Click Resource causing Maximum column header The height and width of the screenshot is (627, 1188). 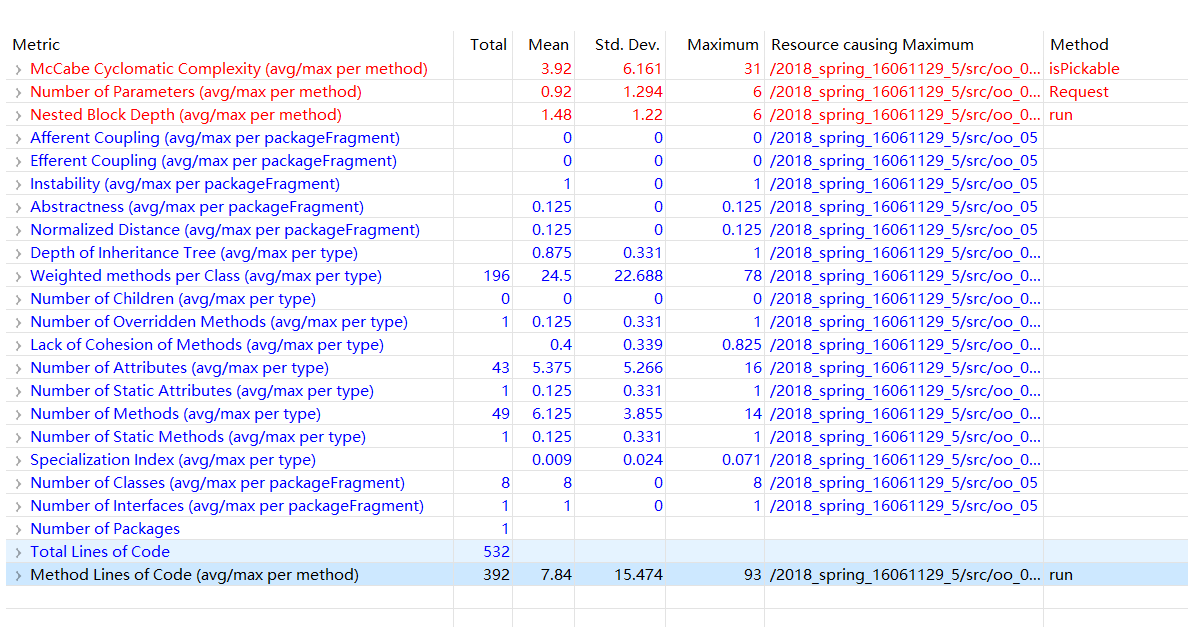[872, 45]
